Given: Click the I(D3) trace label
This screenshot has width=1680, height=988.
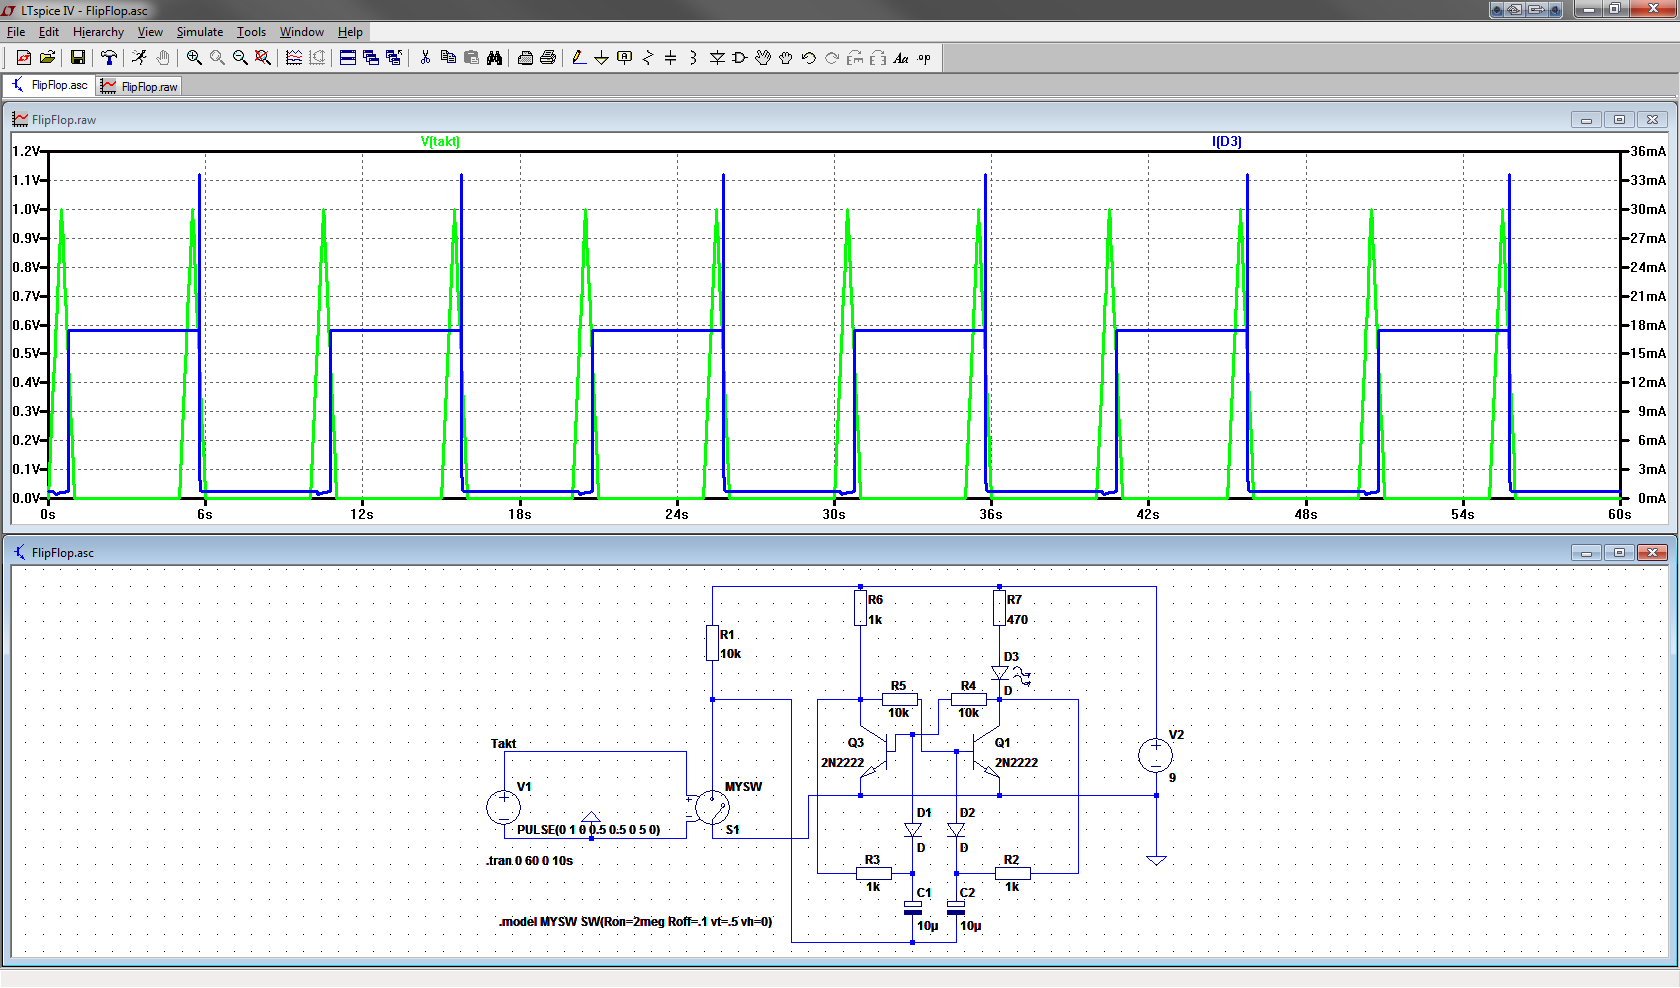Looking at the screenshot, I should [x=1226, y=141].
